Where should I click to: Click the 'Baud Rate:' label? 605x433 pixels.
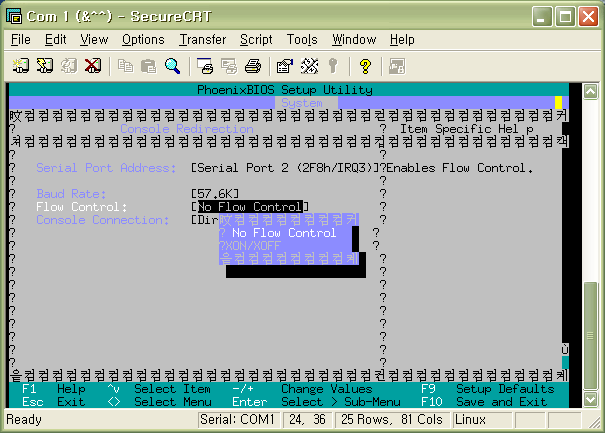tap(71, 194)
